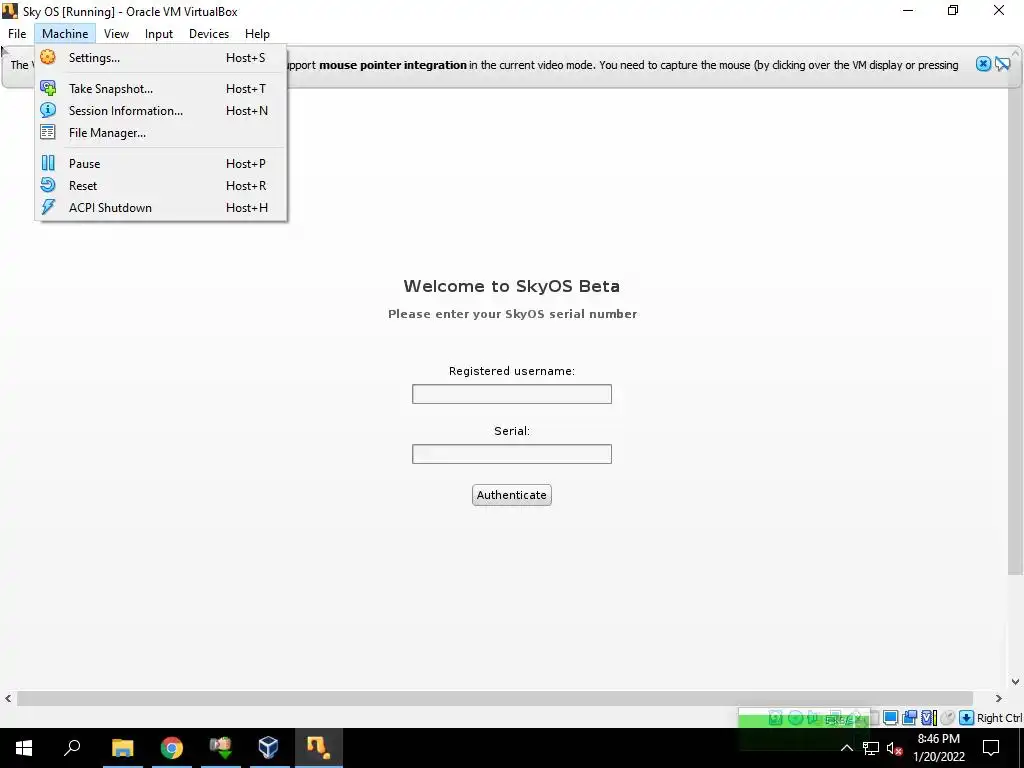This screenshot has width=1024, height=768.
Task: Open the File menu
Action: (x=17, y=33)
